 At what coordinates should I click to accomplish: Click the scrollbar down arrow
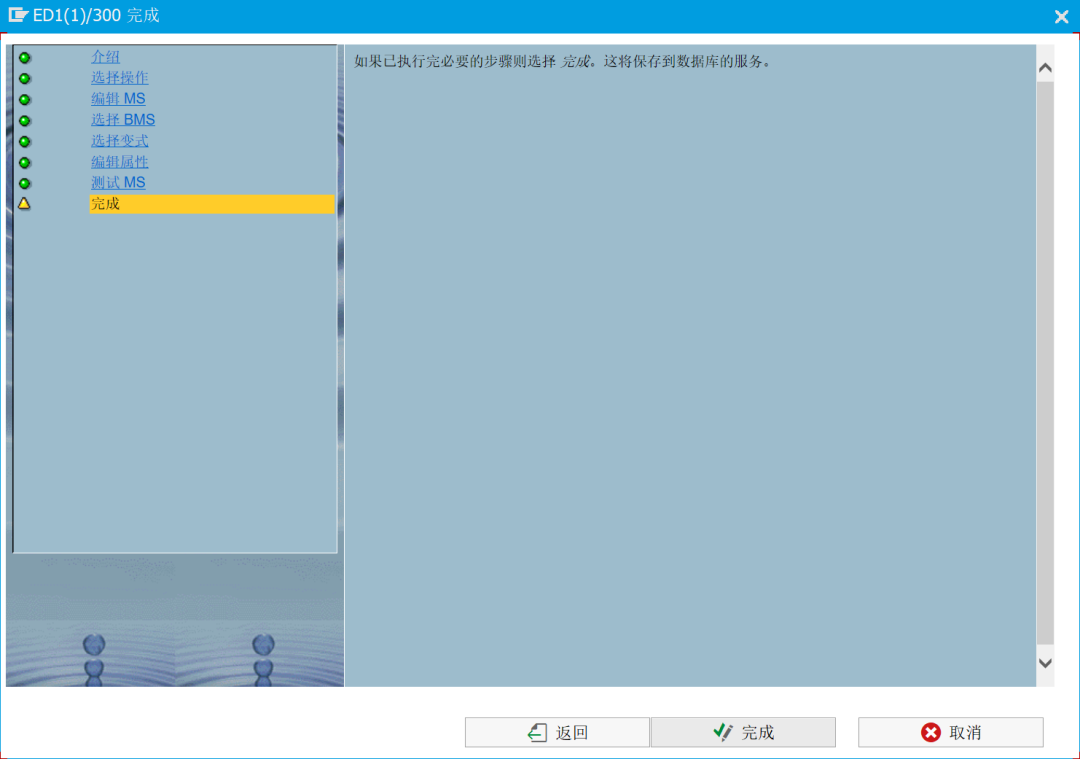click(x=1045, y=663)
